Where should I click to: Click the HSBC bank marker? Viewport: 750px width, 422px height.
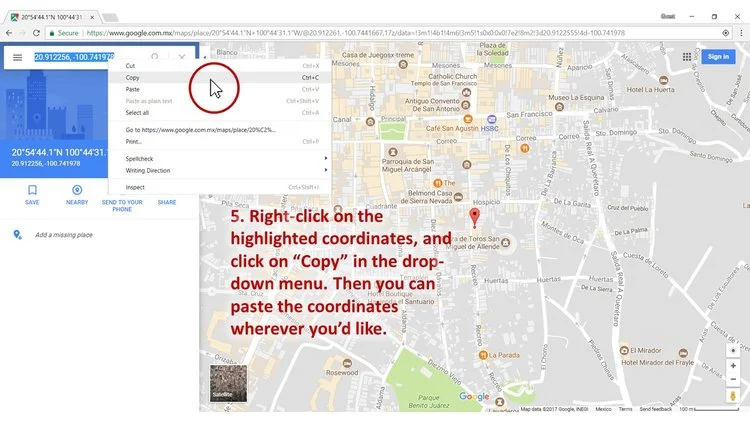(491, 119)
